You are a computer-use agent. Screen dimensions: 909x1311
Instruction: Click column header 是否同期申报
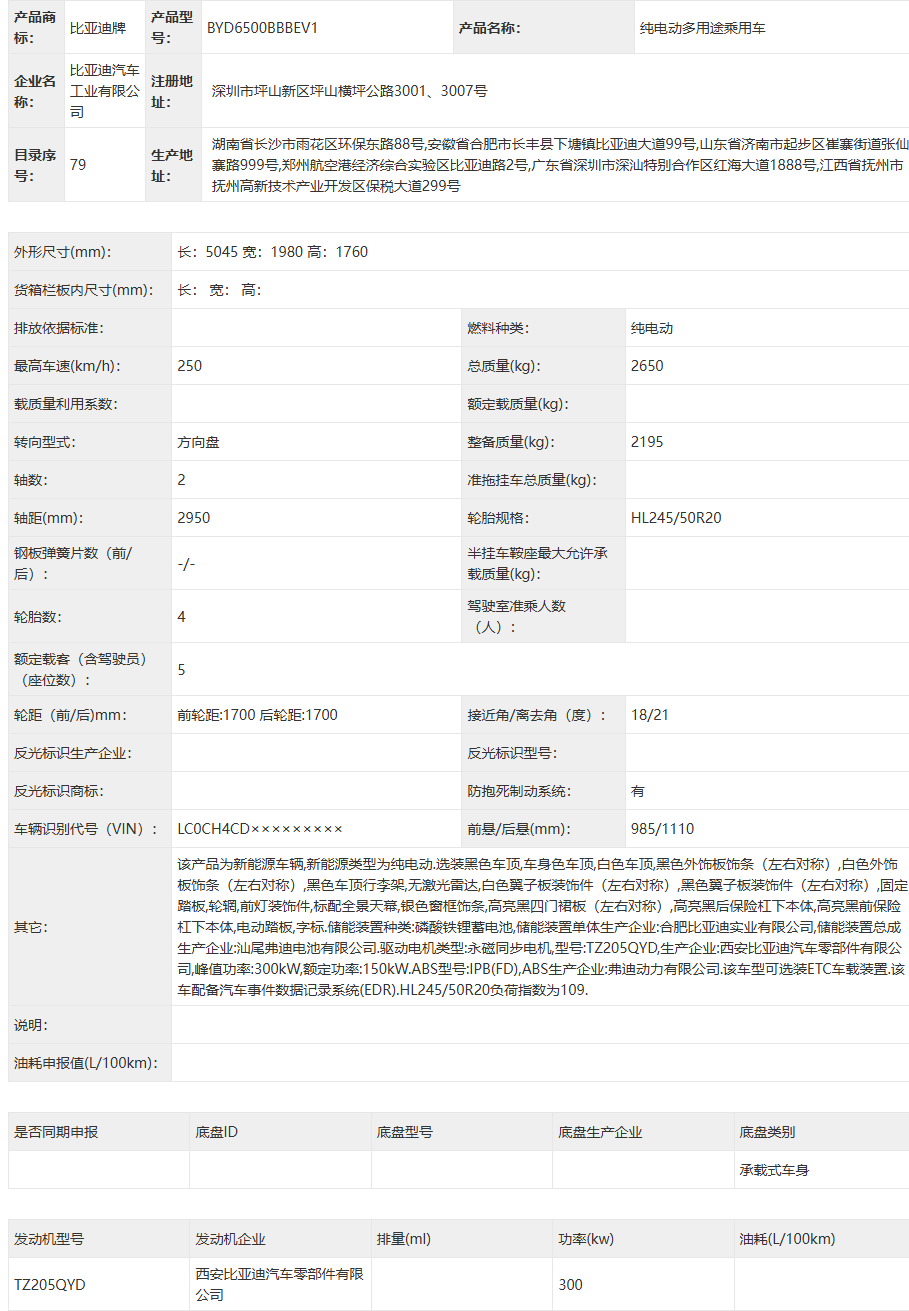pos(56,1132)
